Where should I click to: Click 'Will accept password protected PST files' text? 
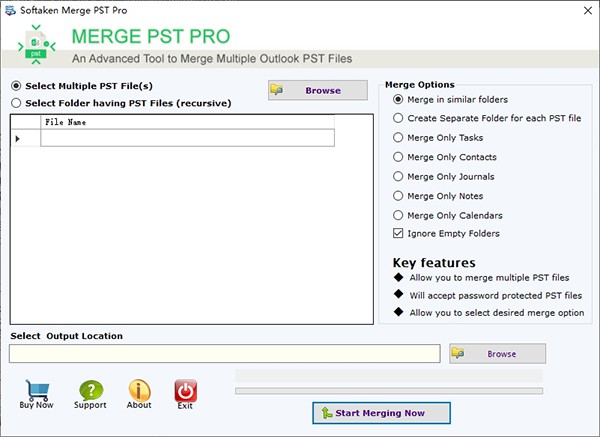tap(496, 295)
